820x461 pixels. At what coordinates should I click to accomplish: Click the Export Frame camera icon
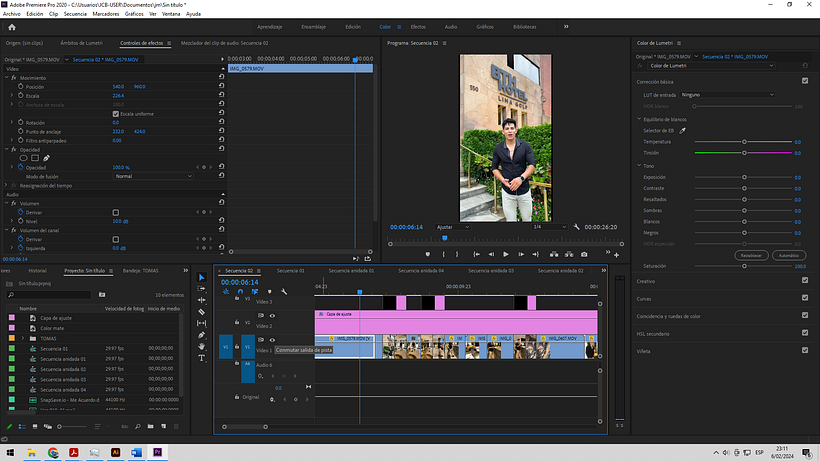point(584,255)
